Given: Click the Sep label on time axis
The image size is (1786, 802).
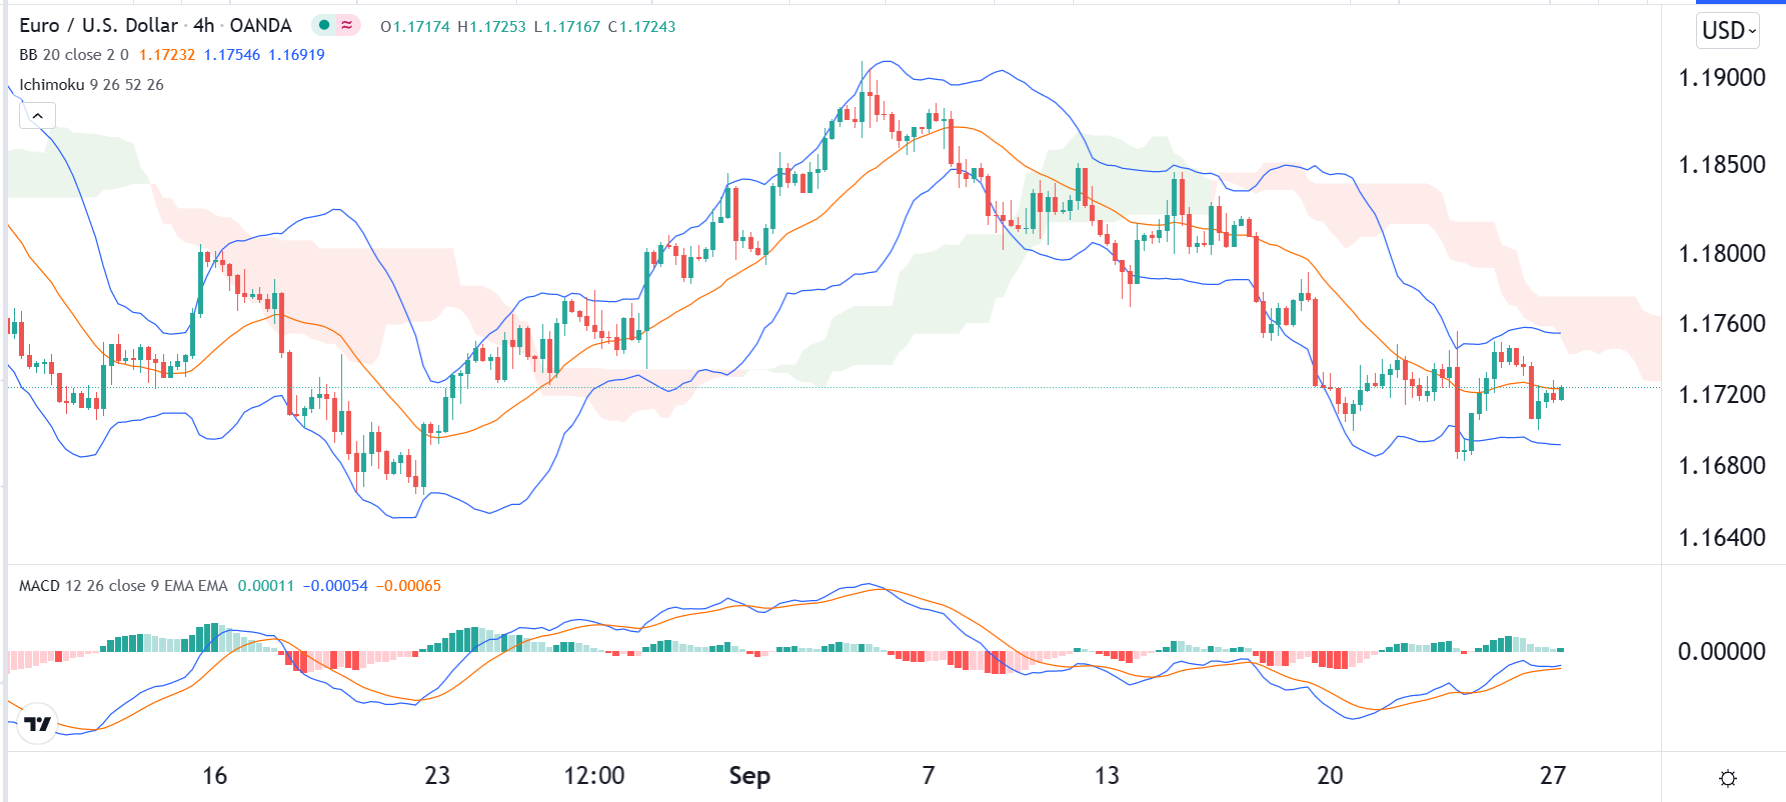Looking at the screenshot, I should point(749,776).
